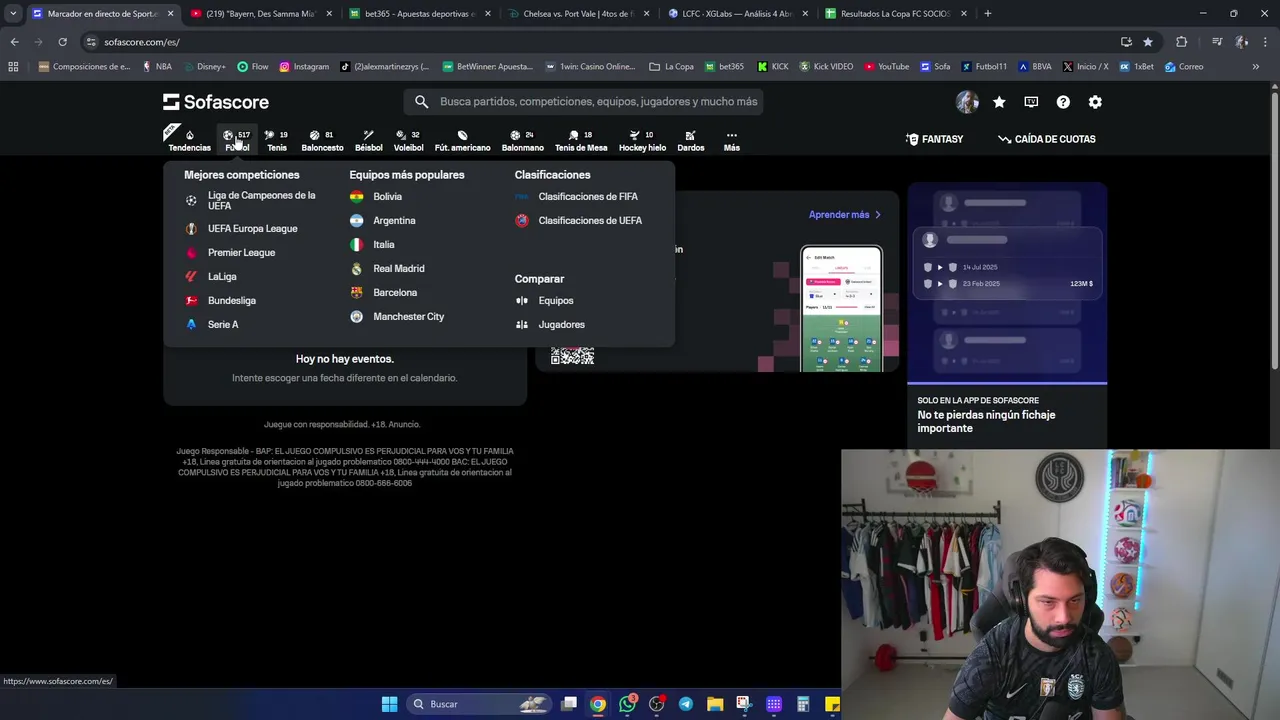Open the FANTASY section
The width and height of the screenshot is (1280, 720).
(934, 139)
